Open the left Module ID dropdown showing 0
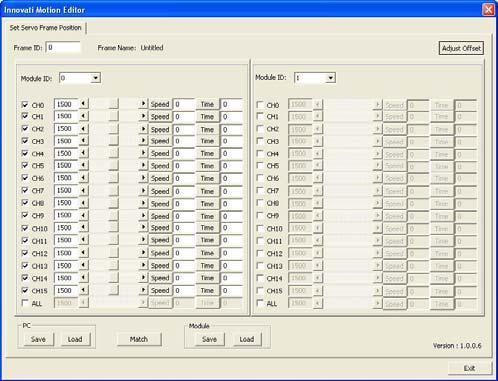 coord(95,78)
